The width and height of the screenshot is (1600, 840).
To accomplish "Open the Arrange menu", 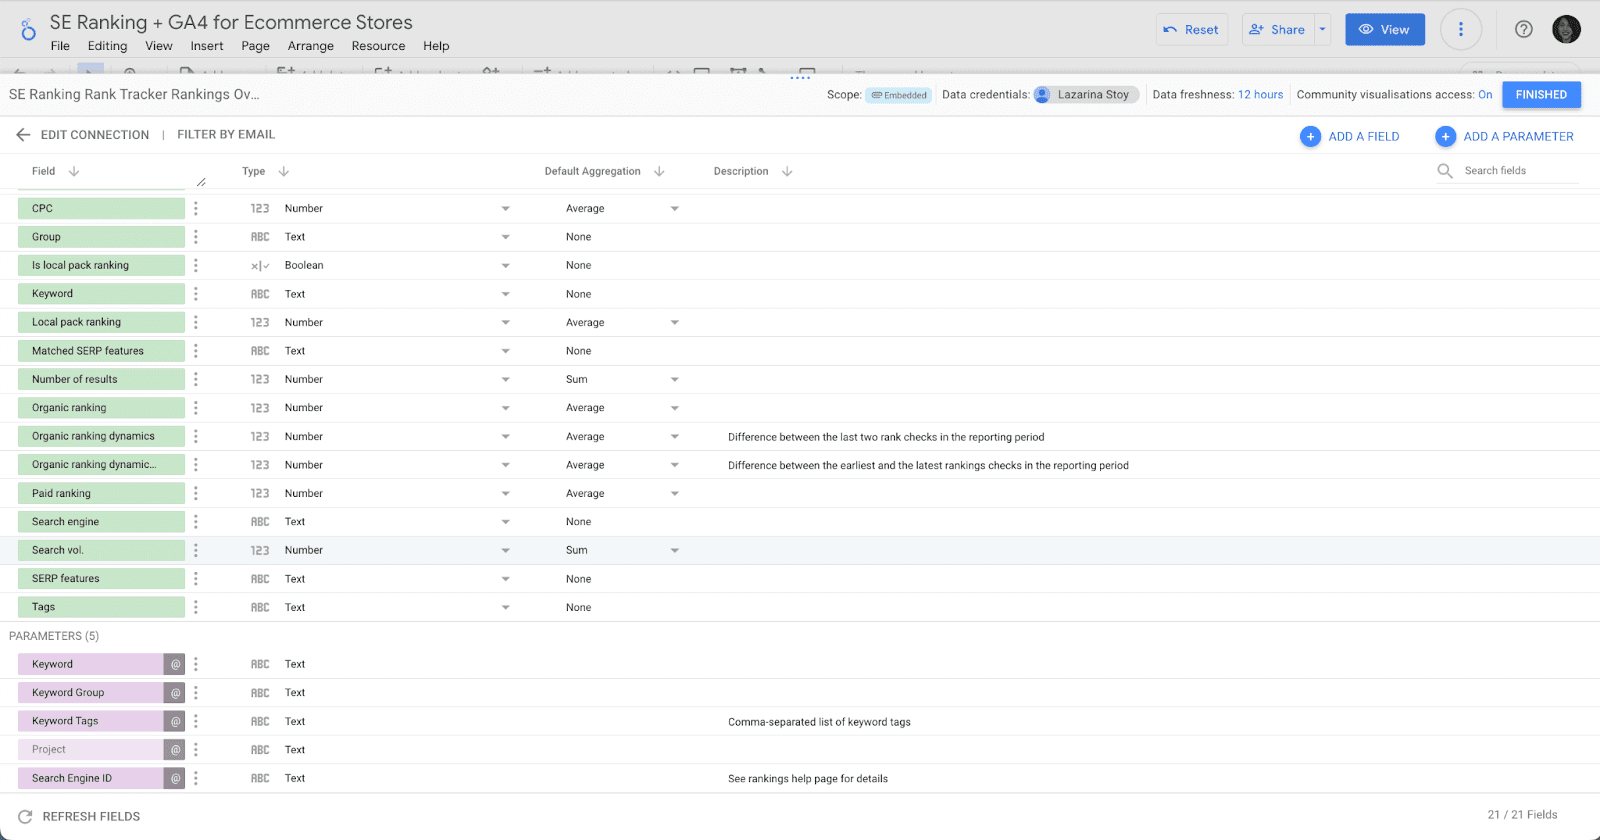I will pos(311,46).
